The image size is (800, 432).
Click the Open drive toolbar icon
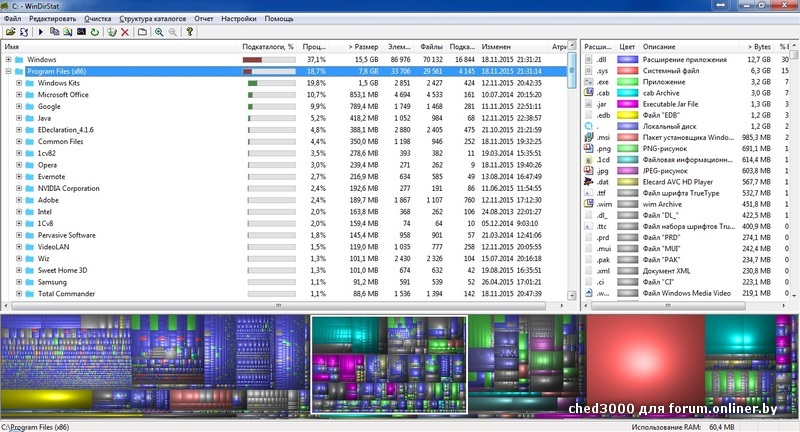coord(9,32)
